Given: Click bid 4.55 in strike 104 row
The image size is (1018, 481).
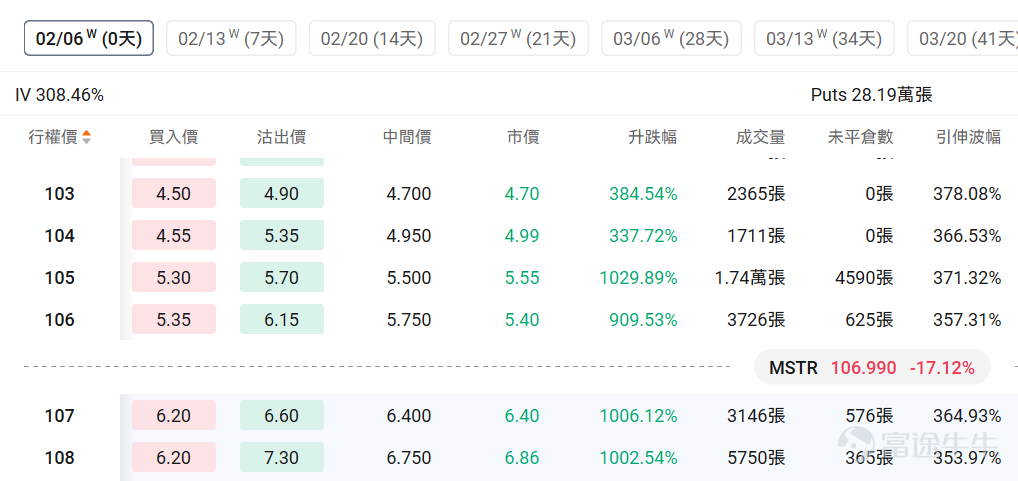Looking at the screenshot, I should pos(174,236).
